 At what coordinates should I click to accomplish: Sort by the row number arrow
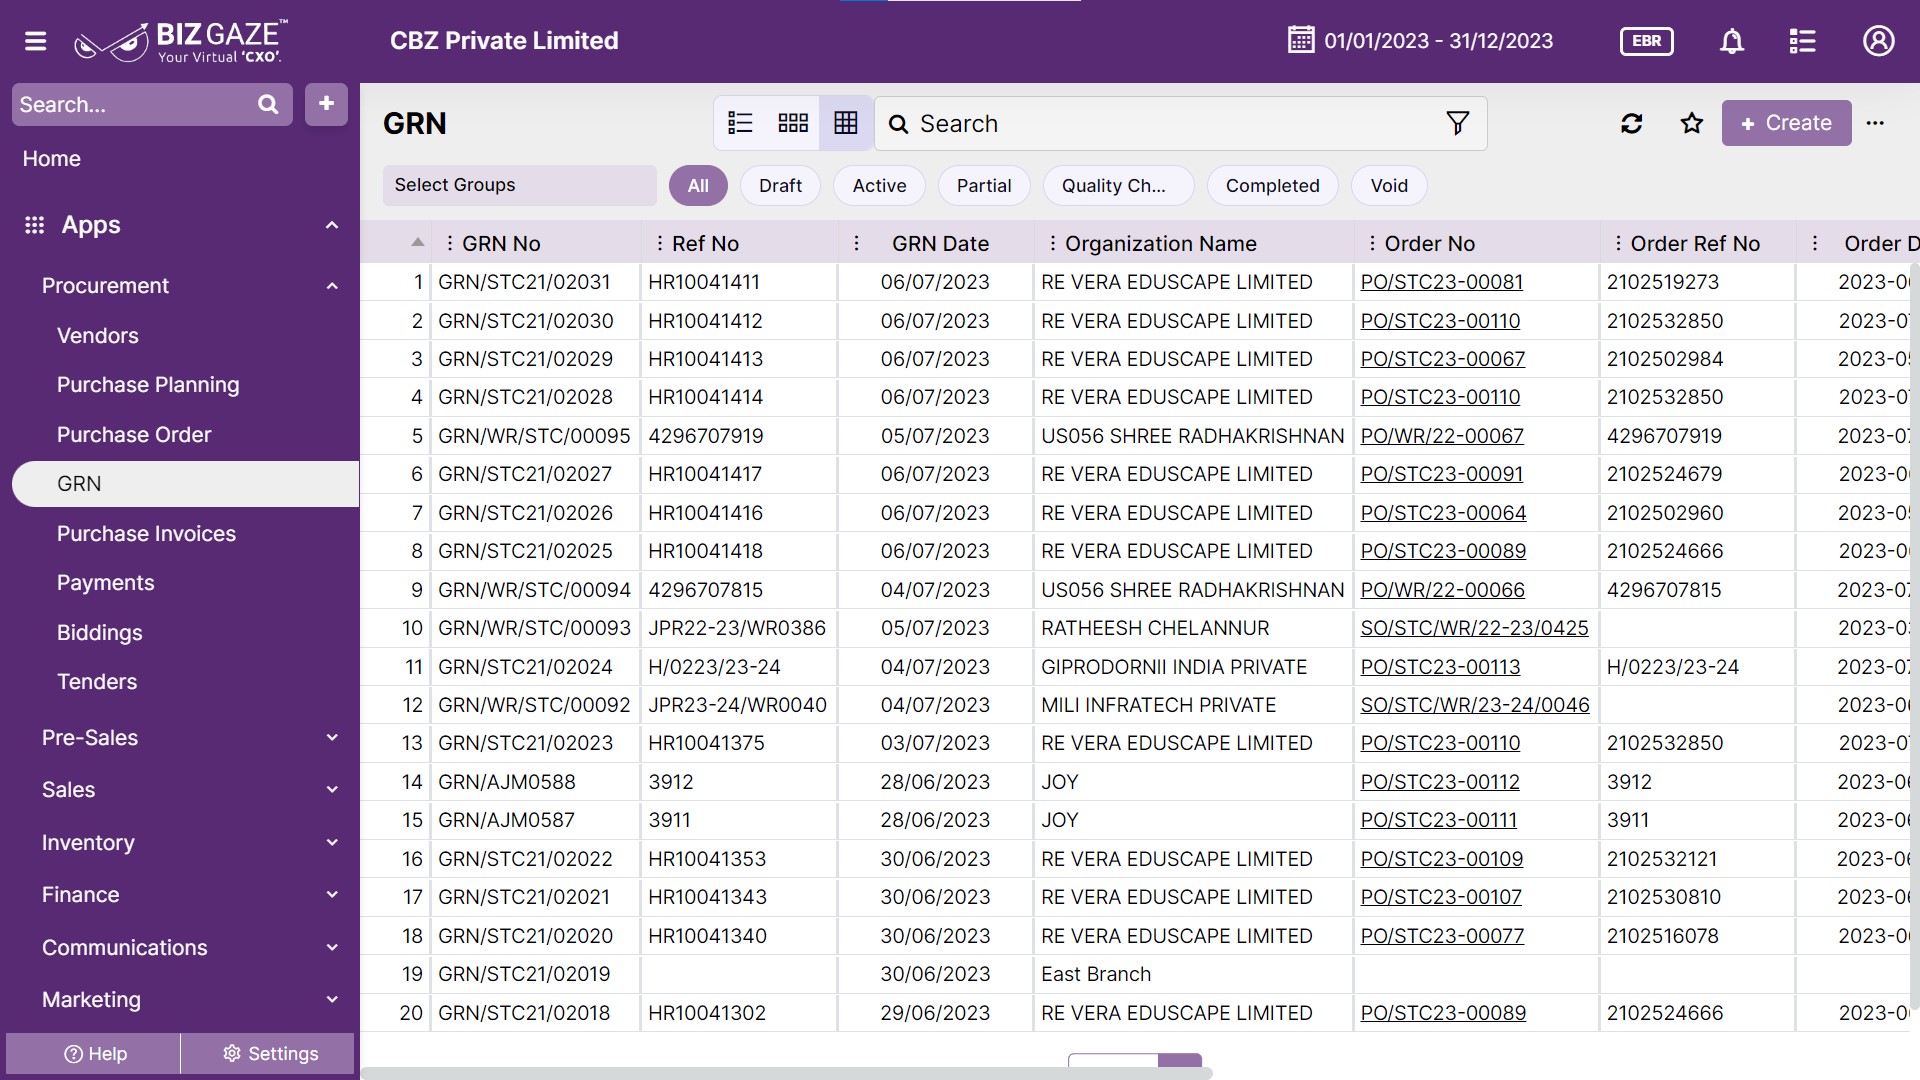[418, 243]
